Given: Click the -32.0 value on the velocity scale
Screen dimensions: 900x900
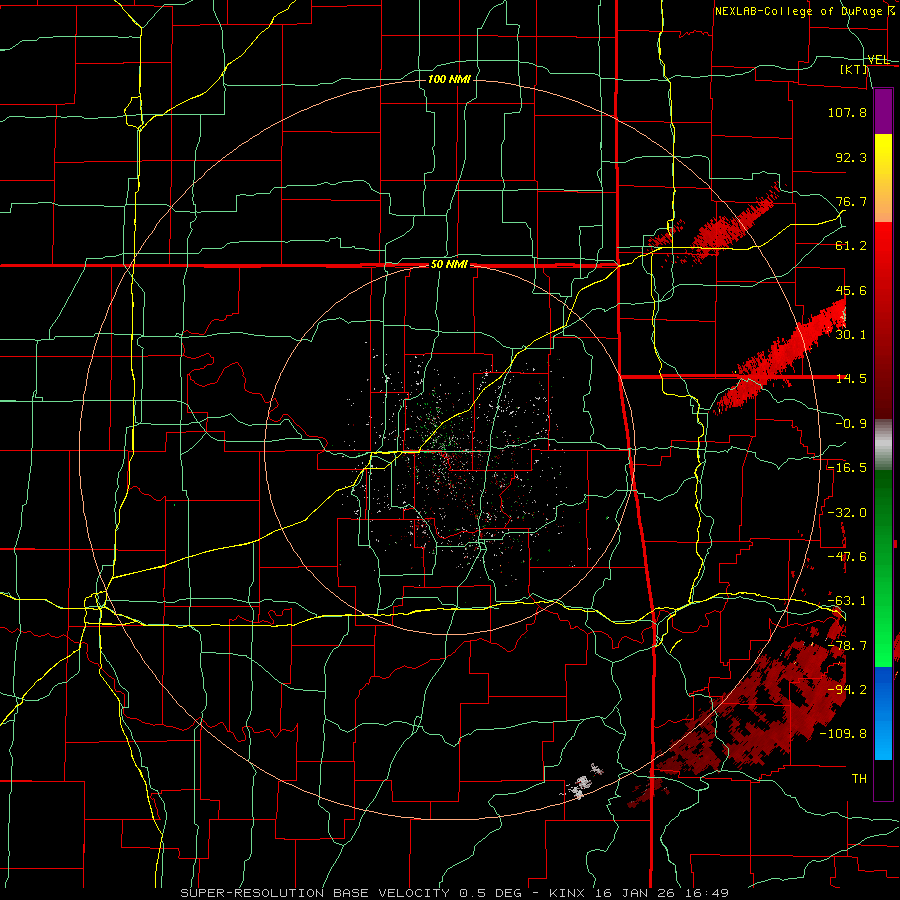Looking at the screenshot, I should tap(847, 513).
